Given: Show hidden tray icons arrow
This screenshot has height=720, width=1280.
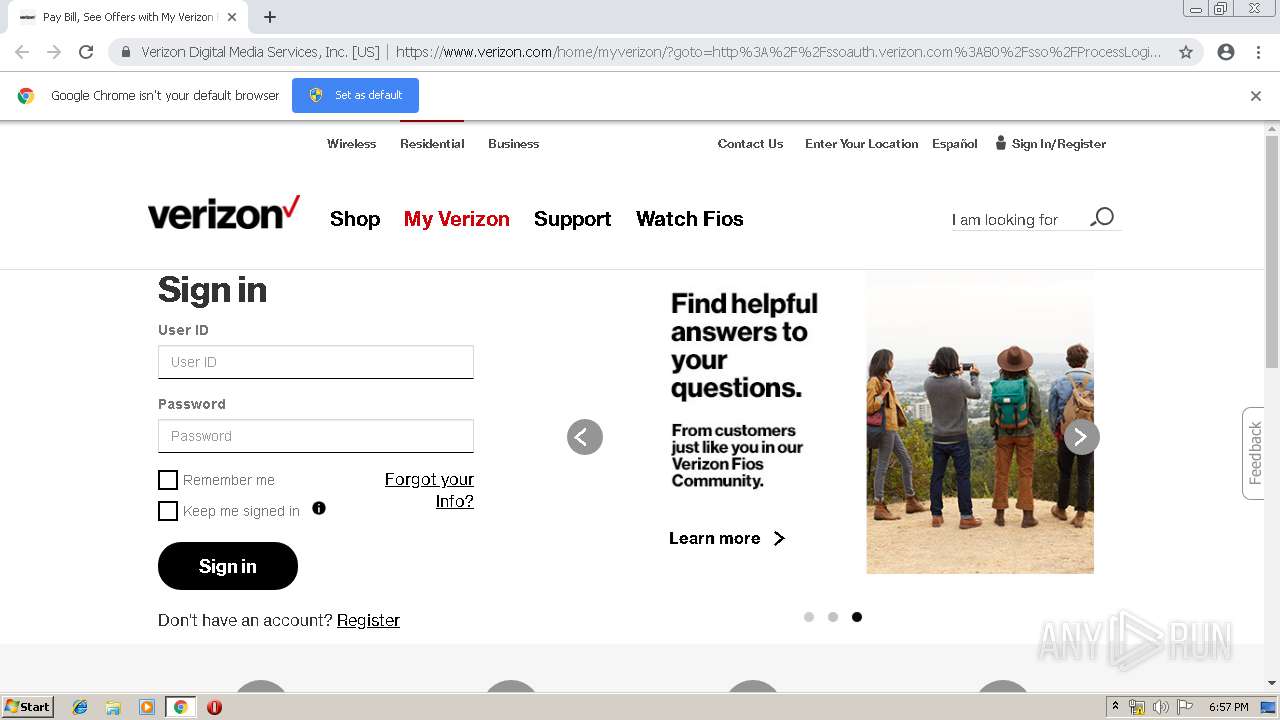Looking at the screenshot, I should click(1115, 707).
